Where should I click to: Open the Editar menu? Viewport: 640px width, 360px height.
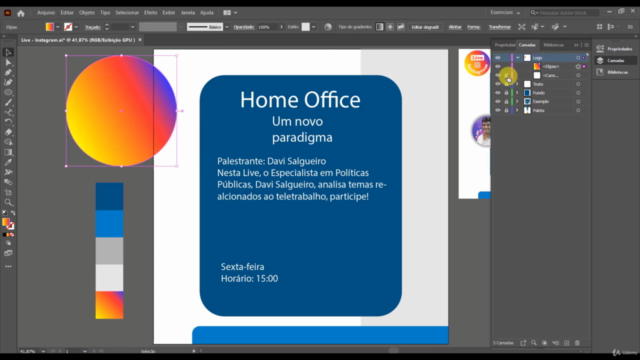pos(67,13)
